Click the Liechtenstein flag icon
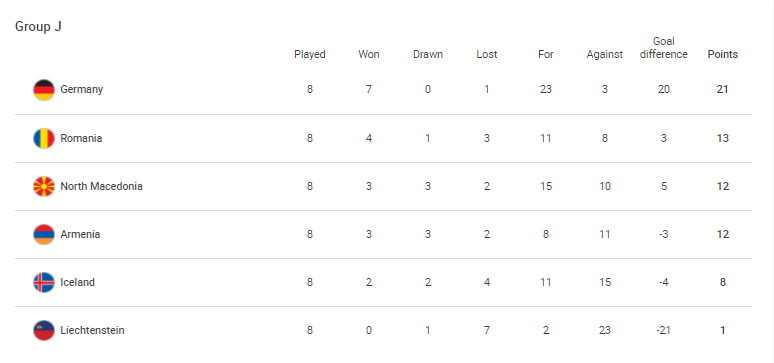Viewport: 774px width, 363px height. [x=44, y=330]
